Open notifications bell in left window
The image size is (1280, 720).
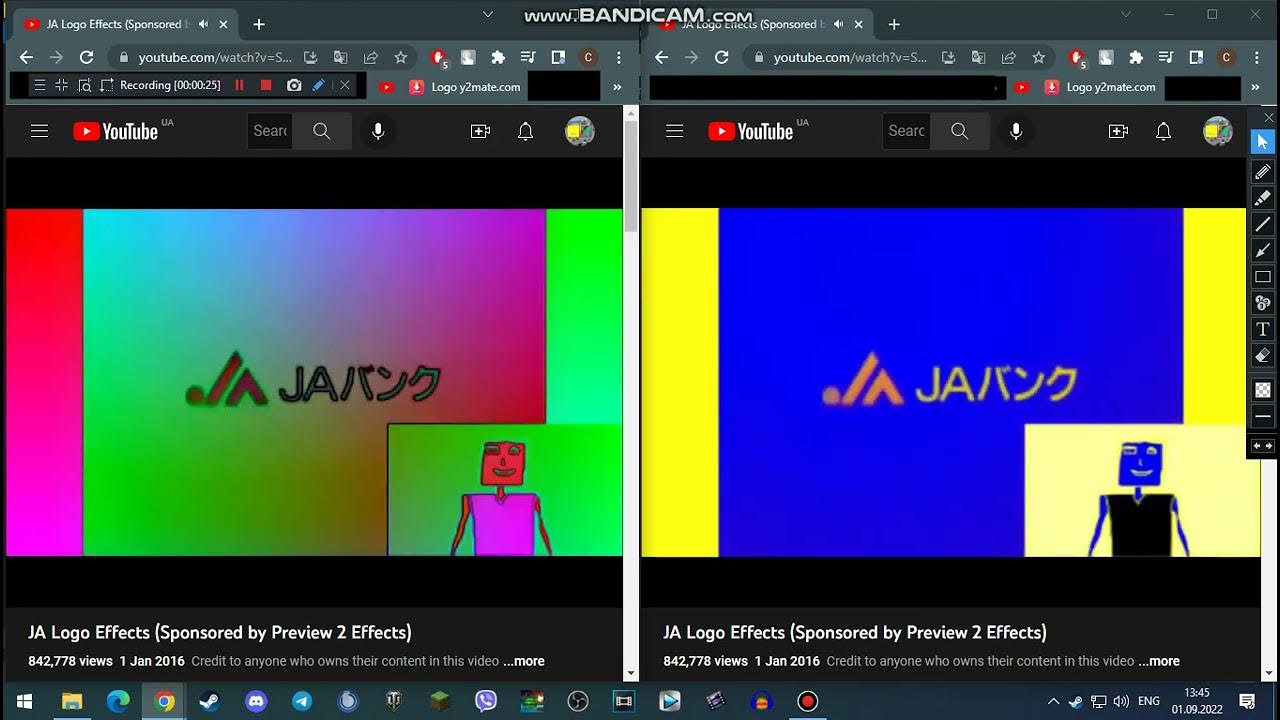[526, 131]
